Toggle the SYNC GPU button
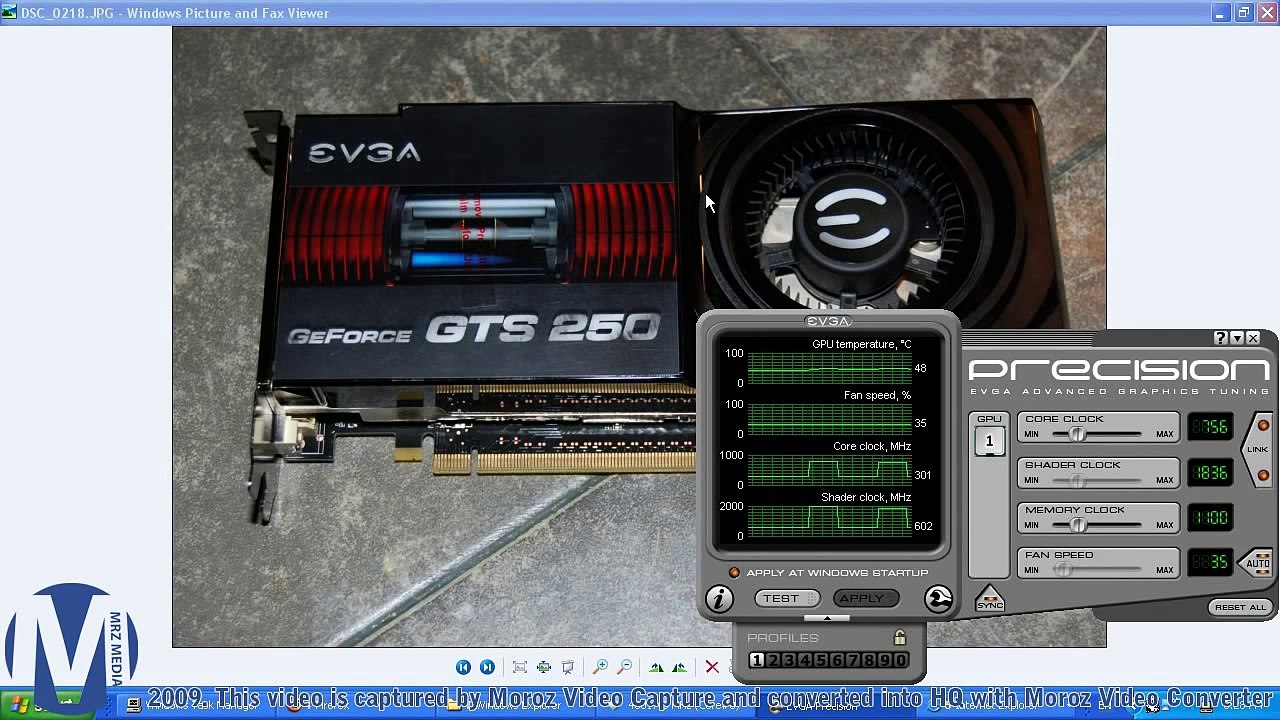This screenshot has height=720, width=1280. [989, 599]
